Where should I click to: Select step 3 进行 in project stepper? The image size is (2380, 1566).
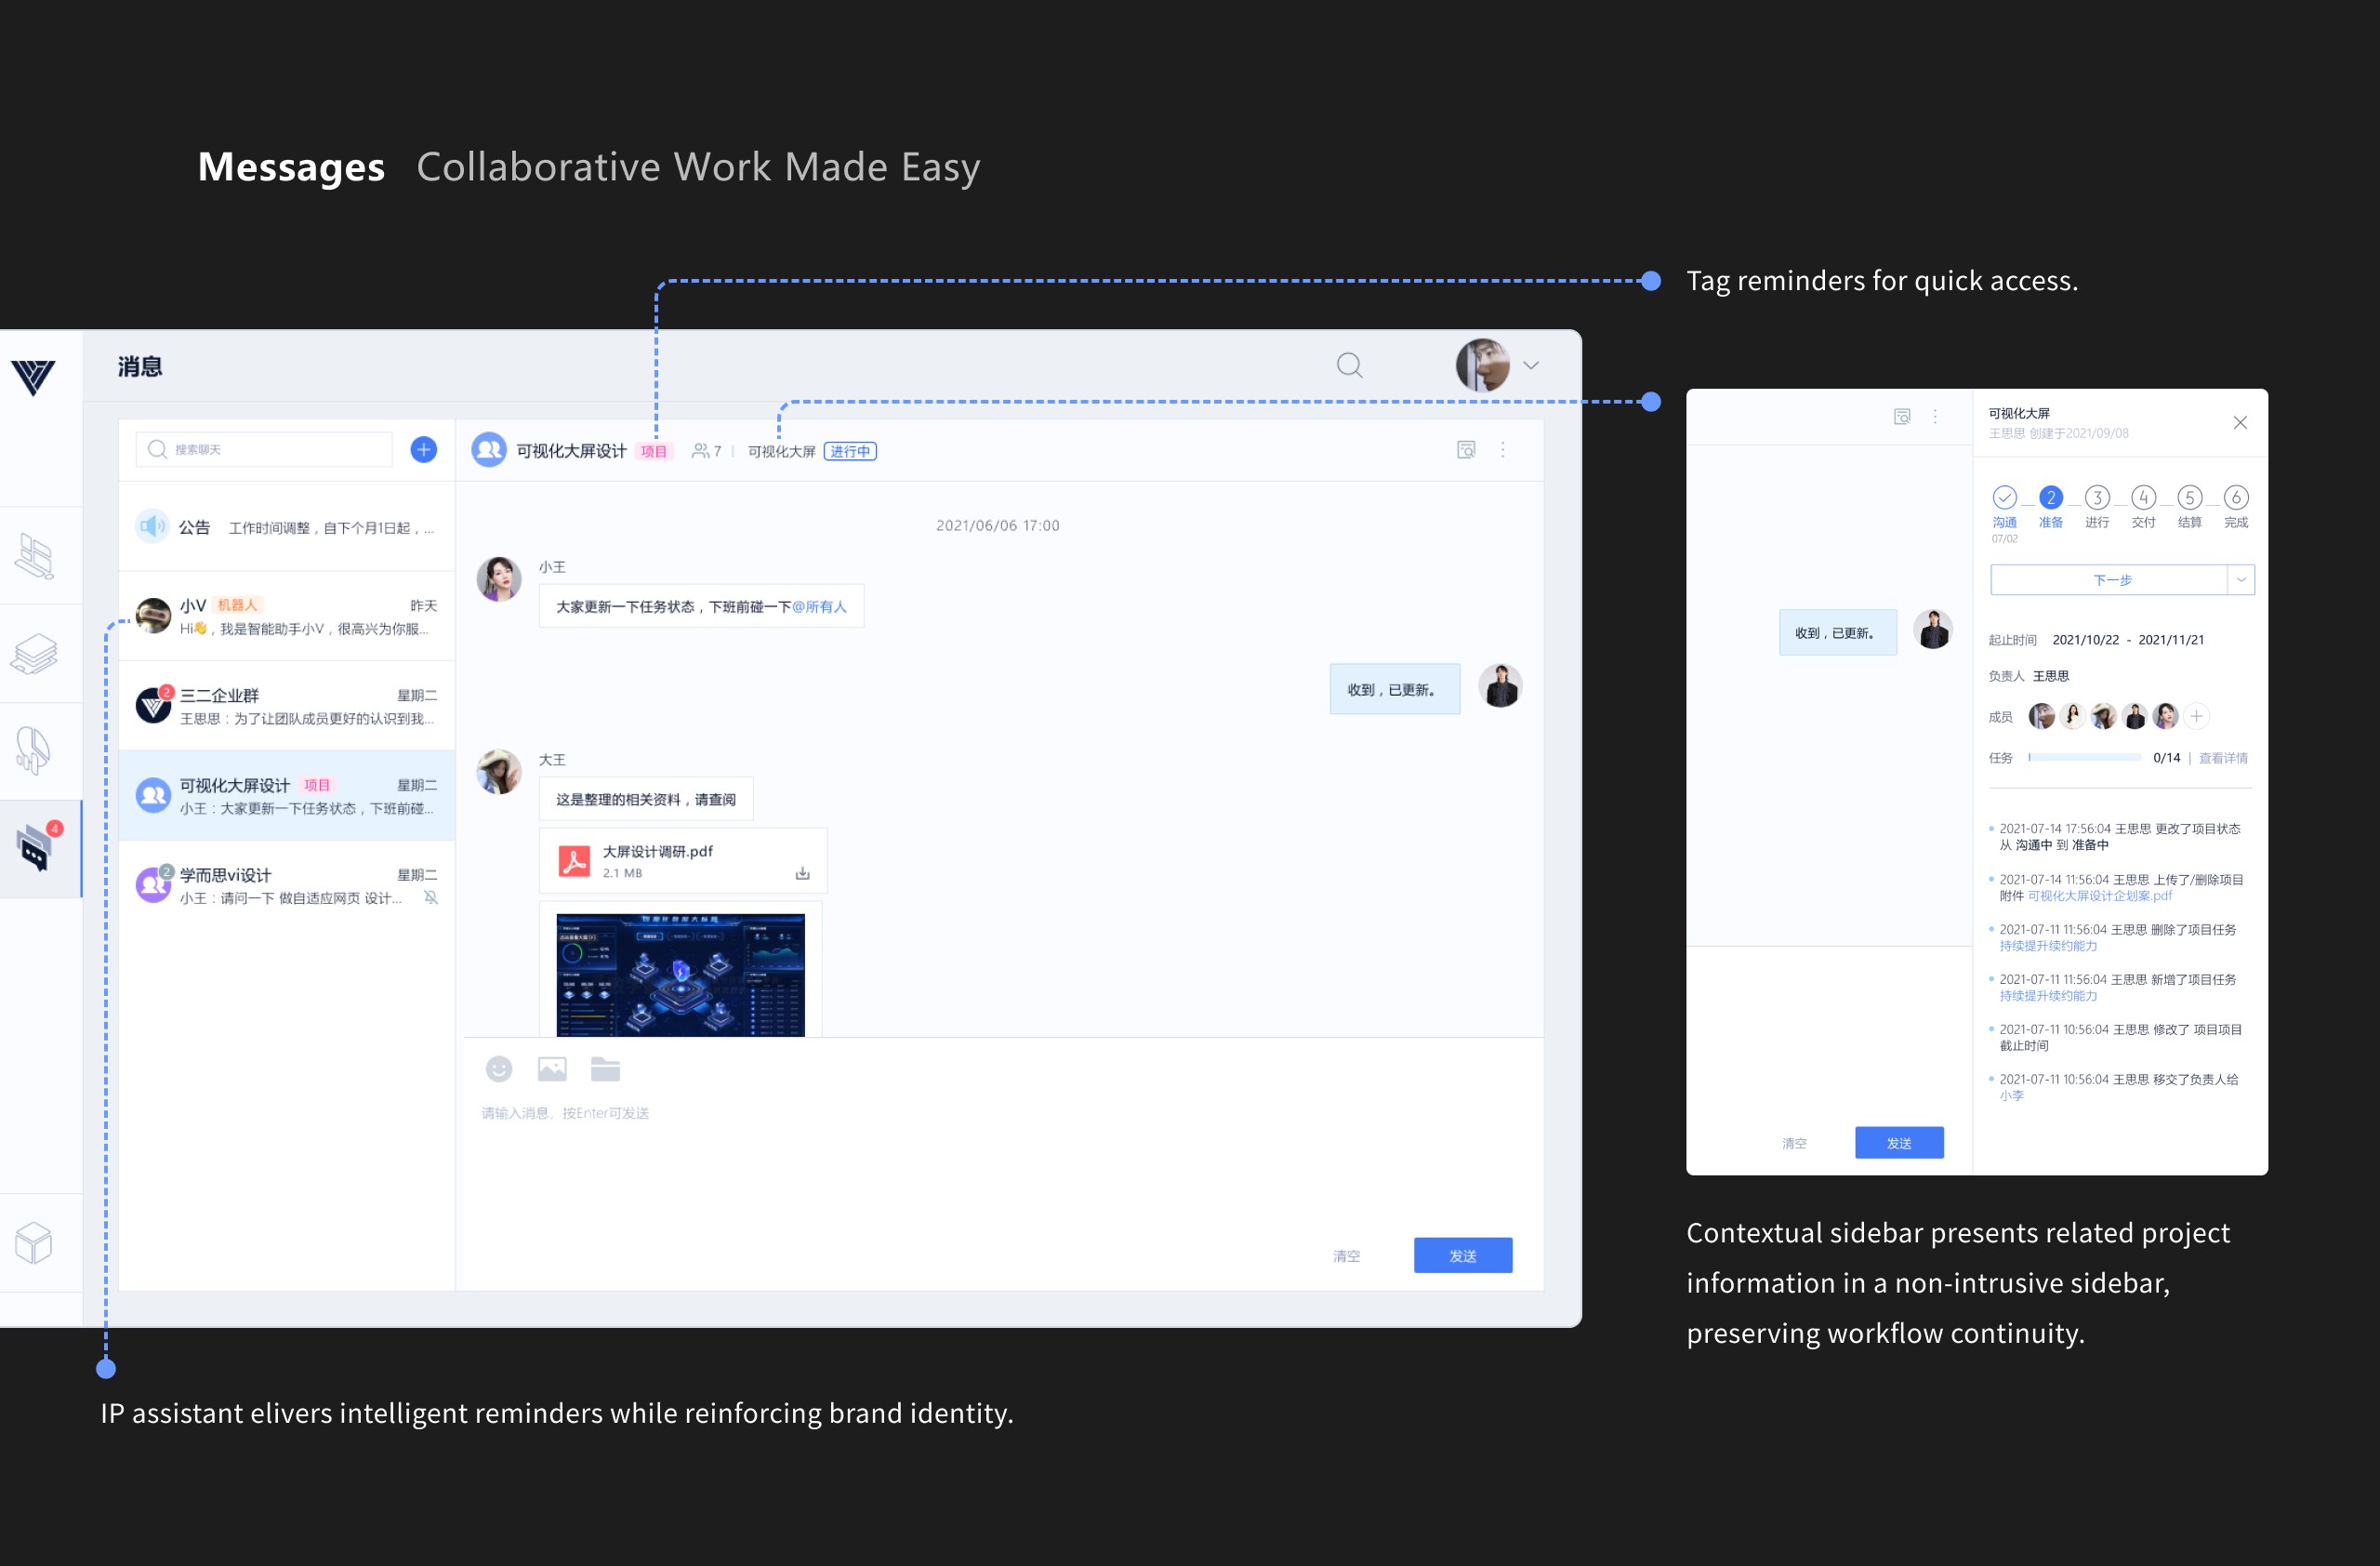click(x=2097, y=498)
